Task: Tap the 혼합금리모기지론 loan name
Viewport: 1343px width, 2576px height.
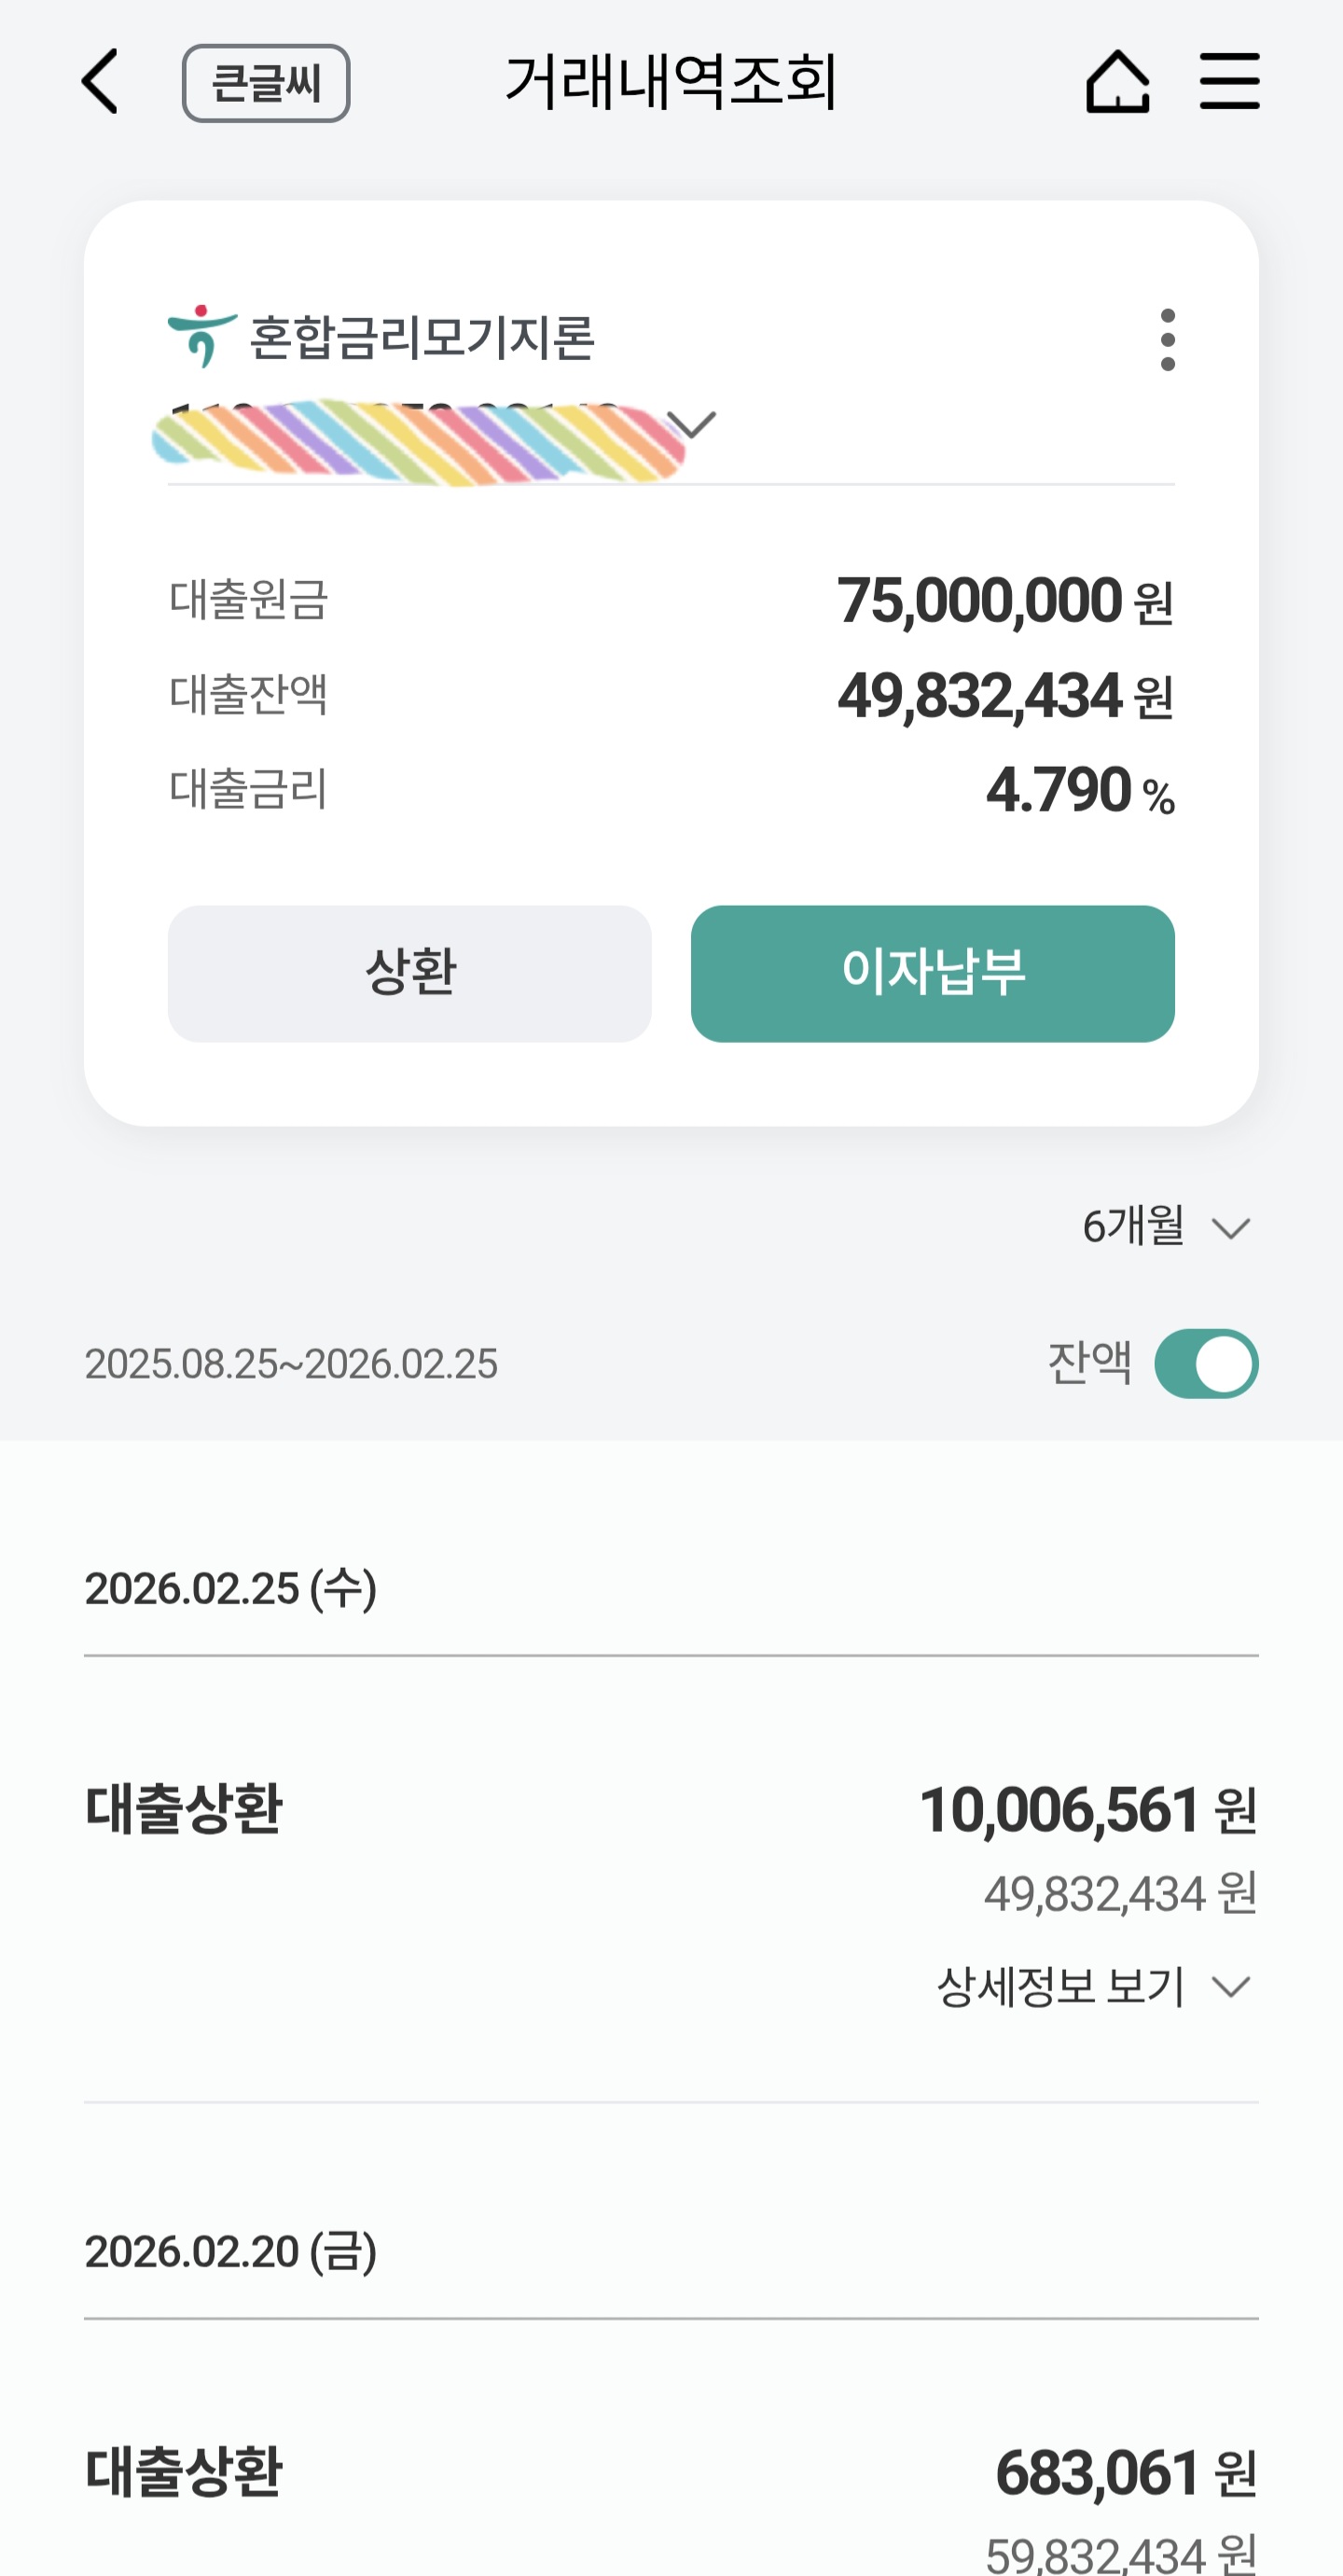Action: point(422,337)
